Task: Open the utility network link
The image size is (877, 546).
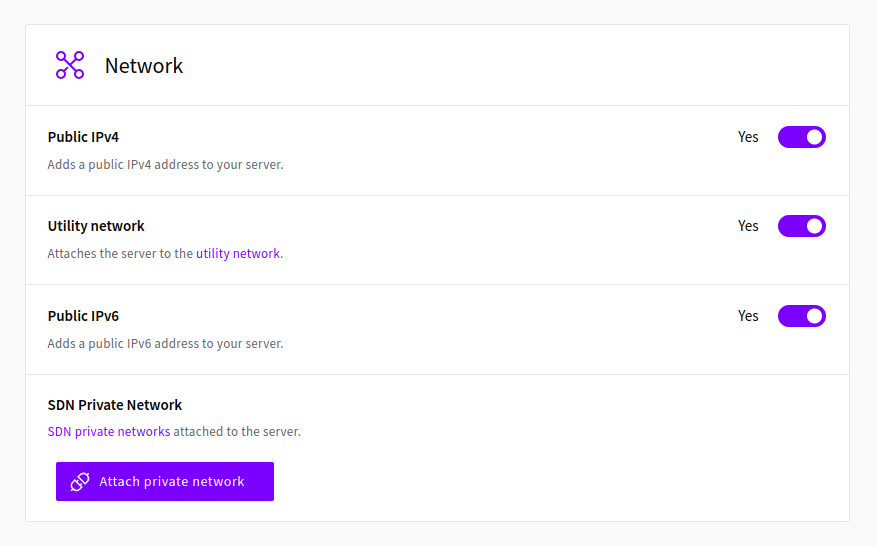Action: [x=238, y=253]
